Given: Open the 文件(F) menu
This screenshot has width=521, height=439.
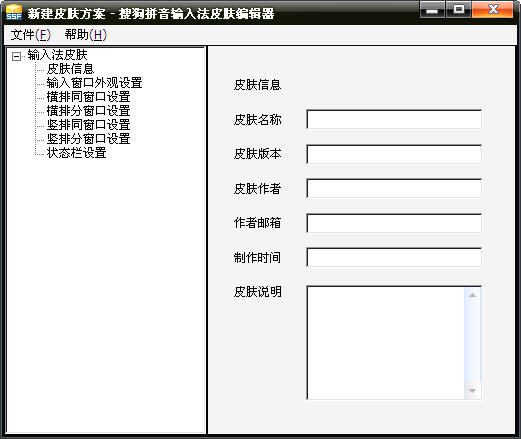Looking at the screenshot, I should (30, 35).
